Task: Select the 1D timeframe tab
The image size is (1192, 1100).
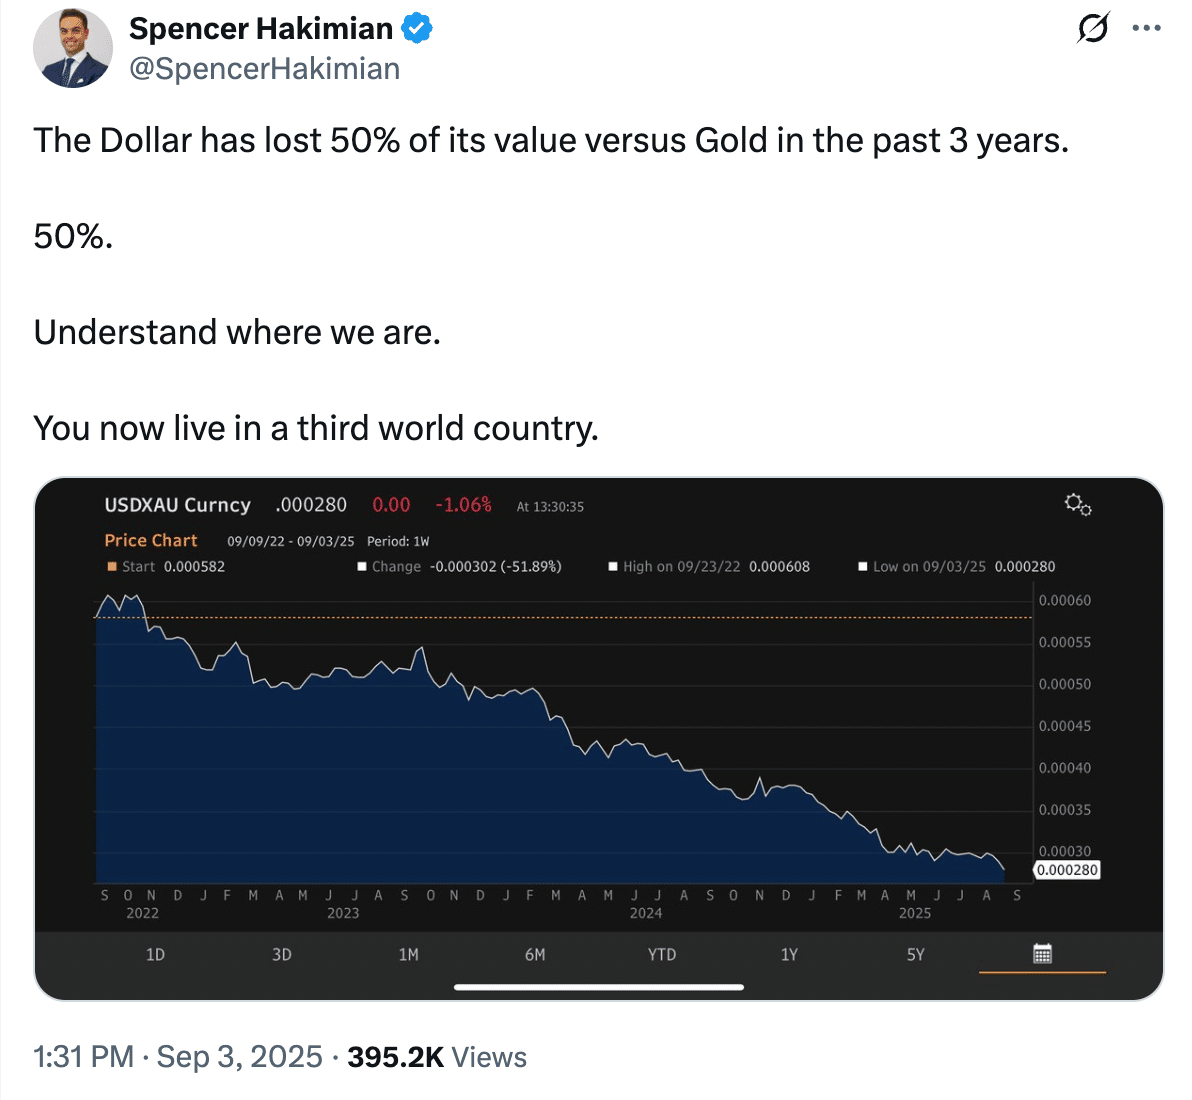Action: (x=155, y=955)
